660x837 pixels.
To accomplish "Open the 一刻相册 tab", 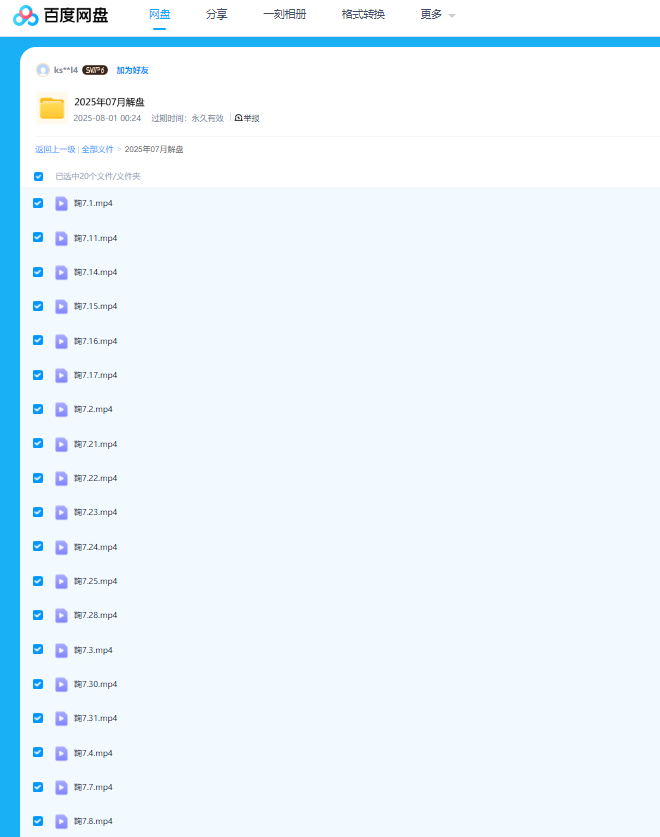I will [x=284, y=15].
